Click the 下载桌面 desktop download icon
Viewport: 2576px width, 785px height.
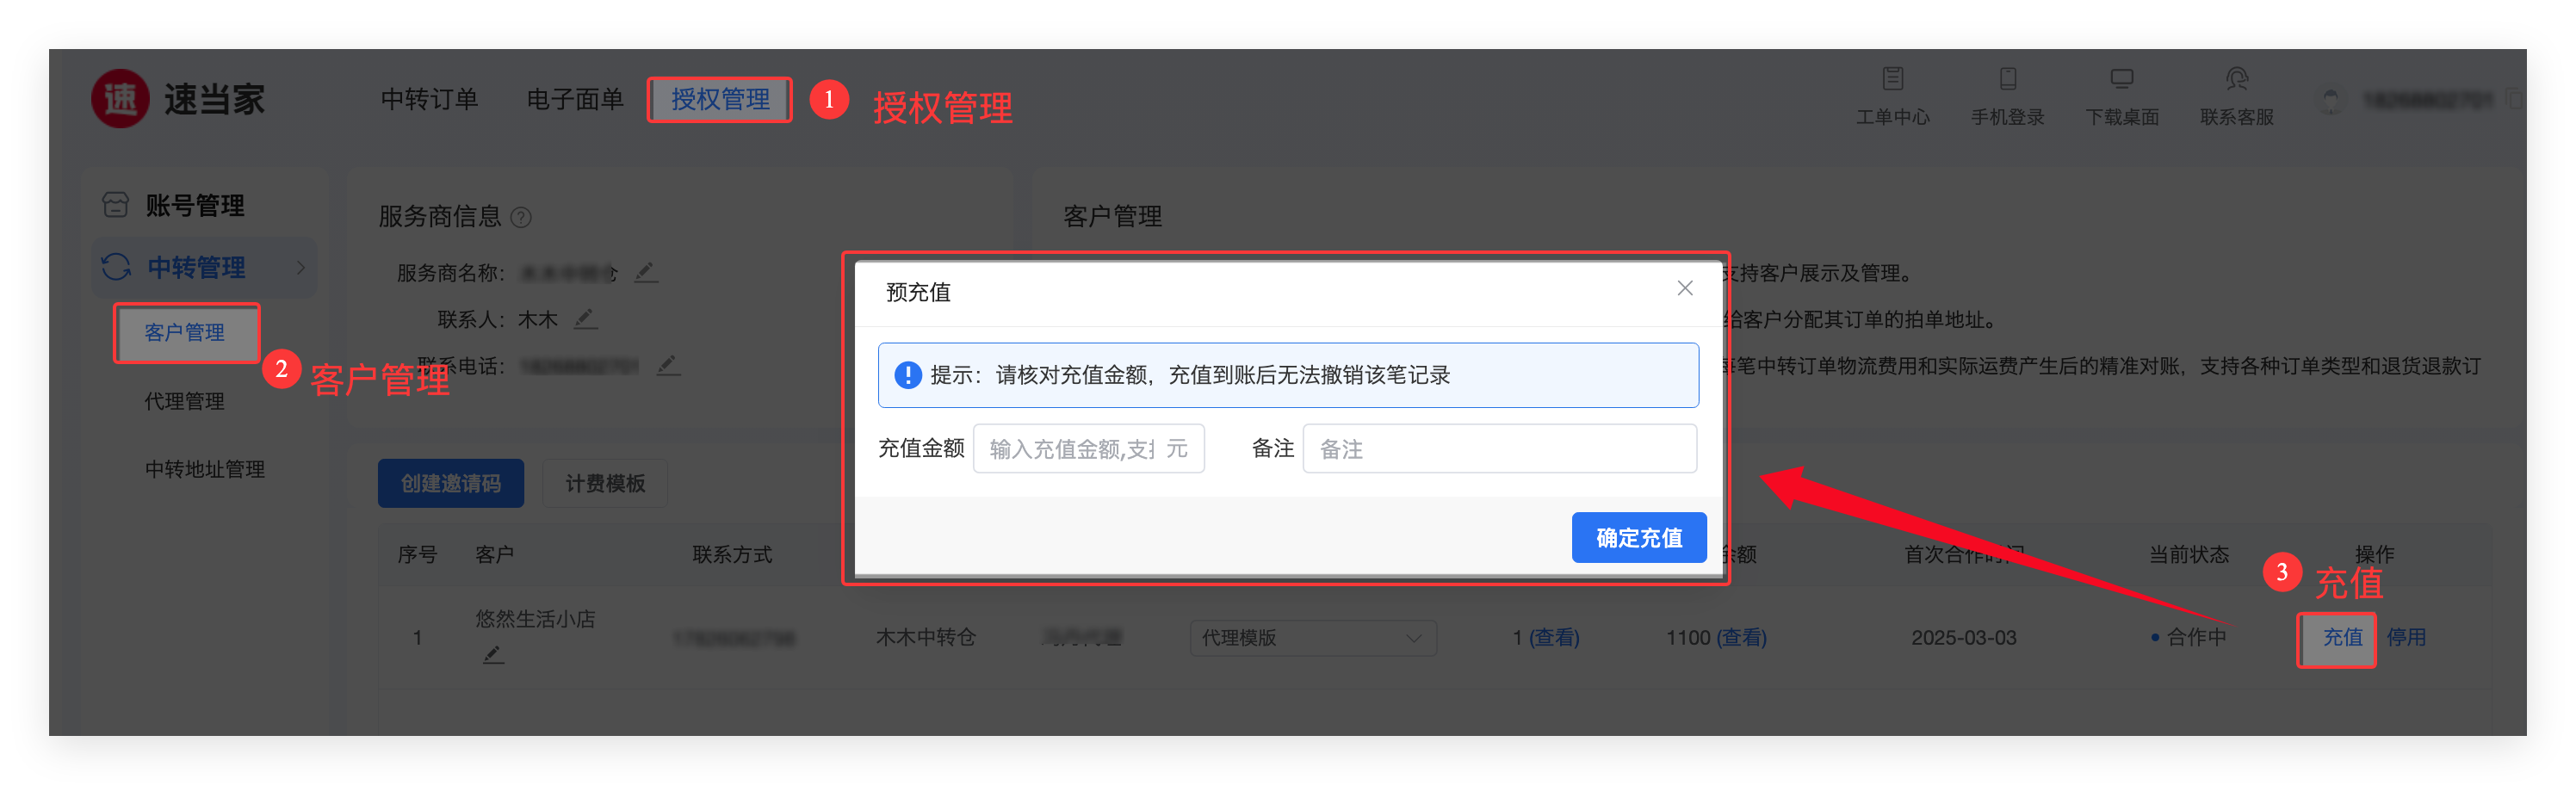(x=2121, y=80)
